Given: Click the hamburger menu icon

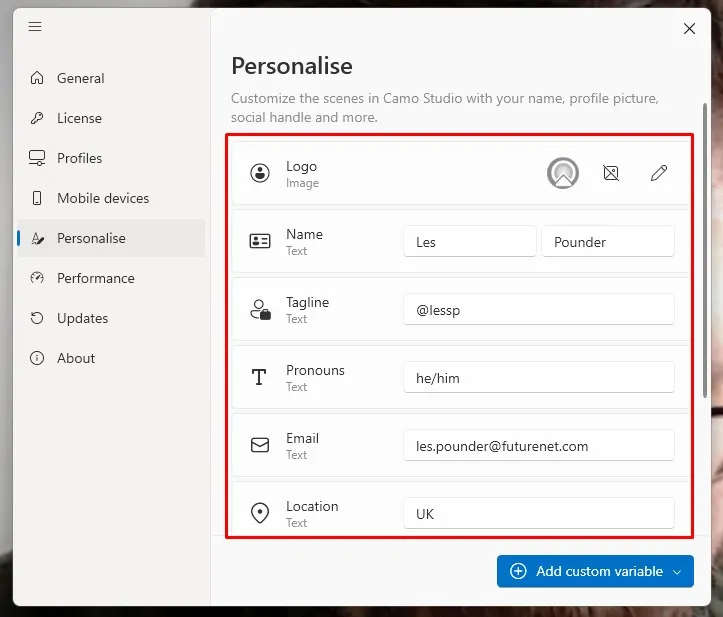Looking at the screenshot, I should (x=35, y=27).
